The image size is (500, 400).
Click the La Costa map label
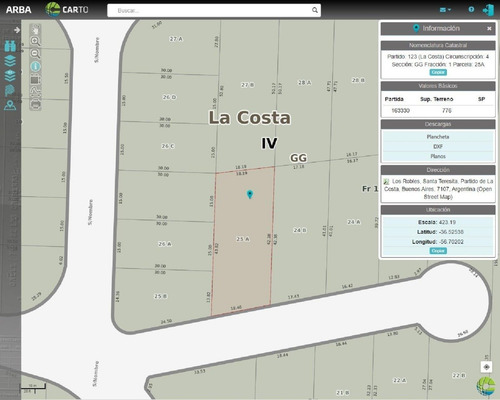coord(249,118)
